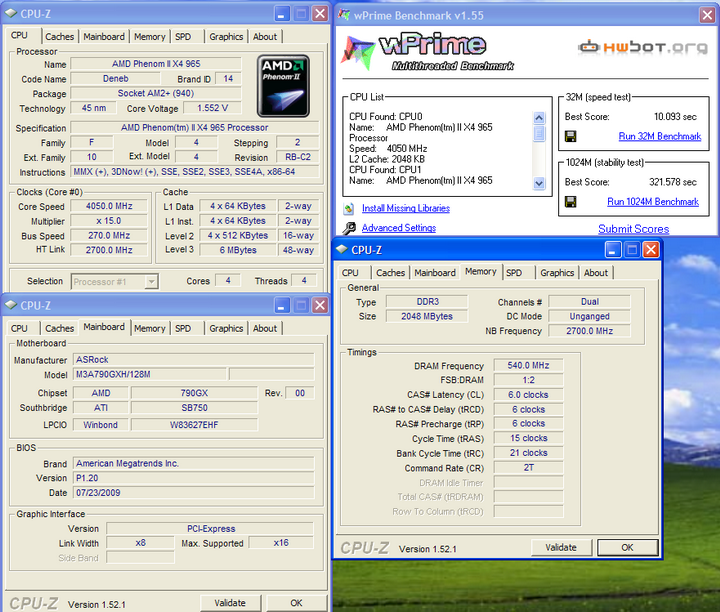
Task: Click Validate in the Memory window
Action: coord(561,547)
